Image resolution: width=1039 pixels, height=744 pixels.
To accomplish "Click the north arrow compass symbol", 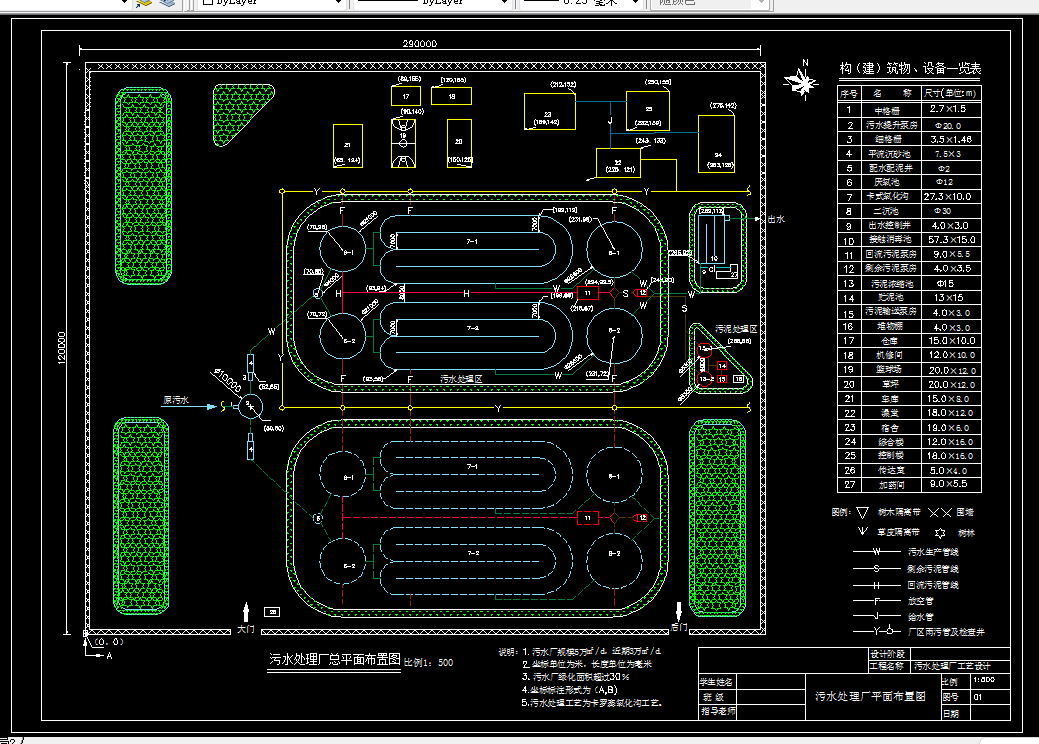I will (x=800, y=81).
